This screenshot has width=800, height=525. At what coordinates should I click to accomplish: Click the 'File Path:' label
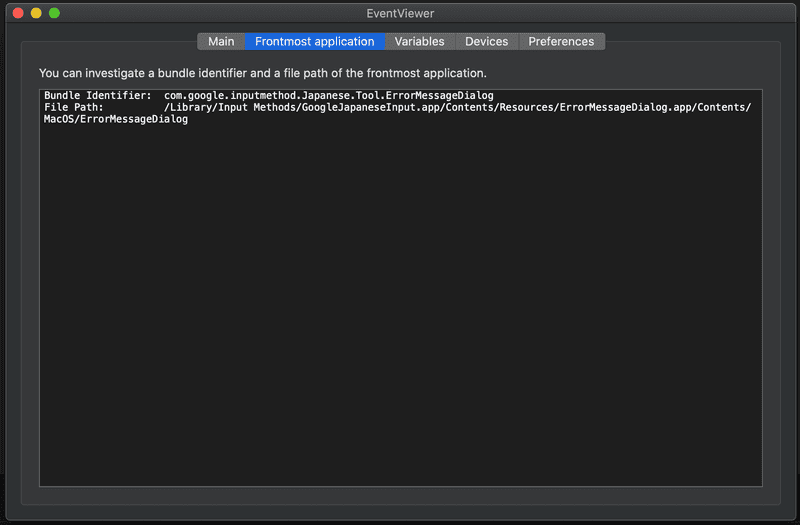point(73,107)
